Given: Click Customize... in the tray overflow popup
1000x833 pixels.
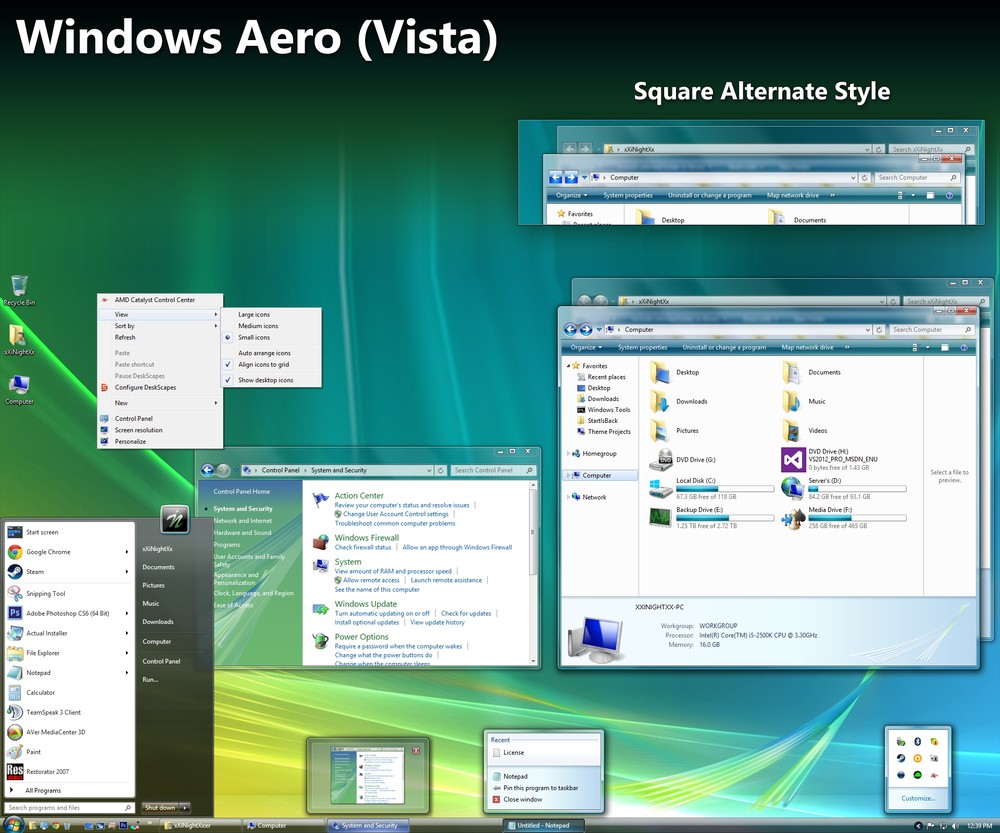Looking at the screenshot, I should pyautogui.click(x=918, y=798).
